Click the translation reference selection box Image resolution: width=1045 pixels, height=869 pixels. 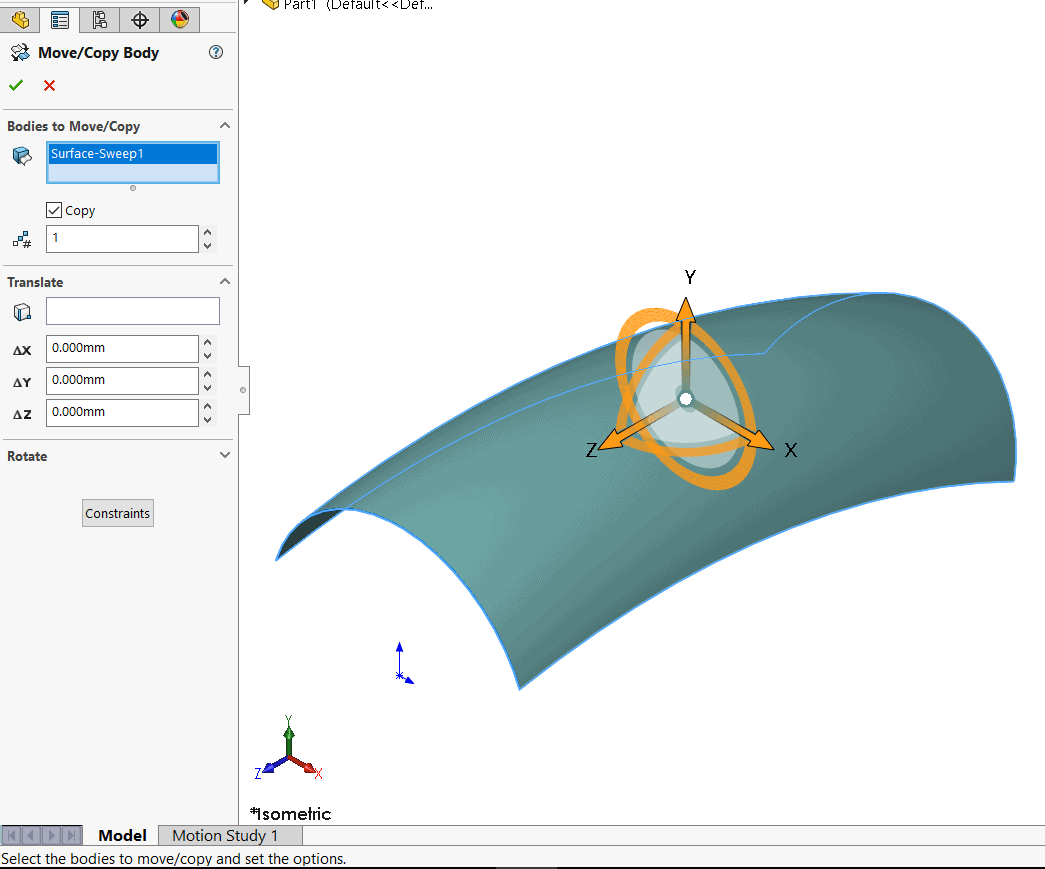133,311
